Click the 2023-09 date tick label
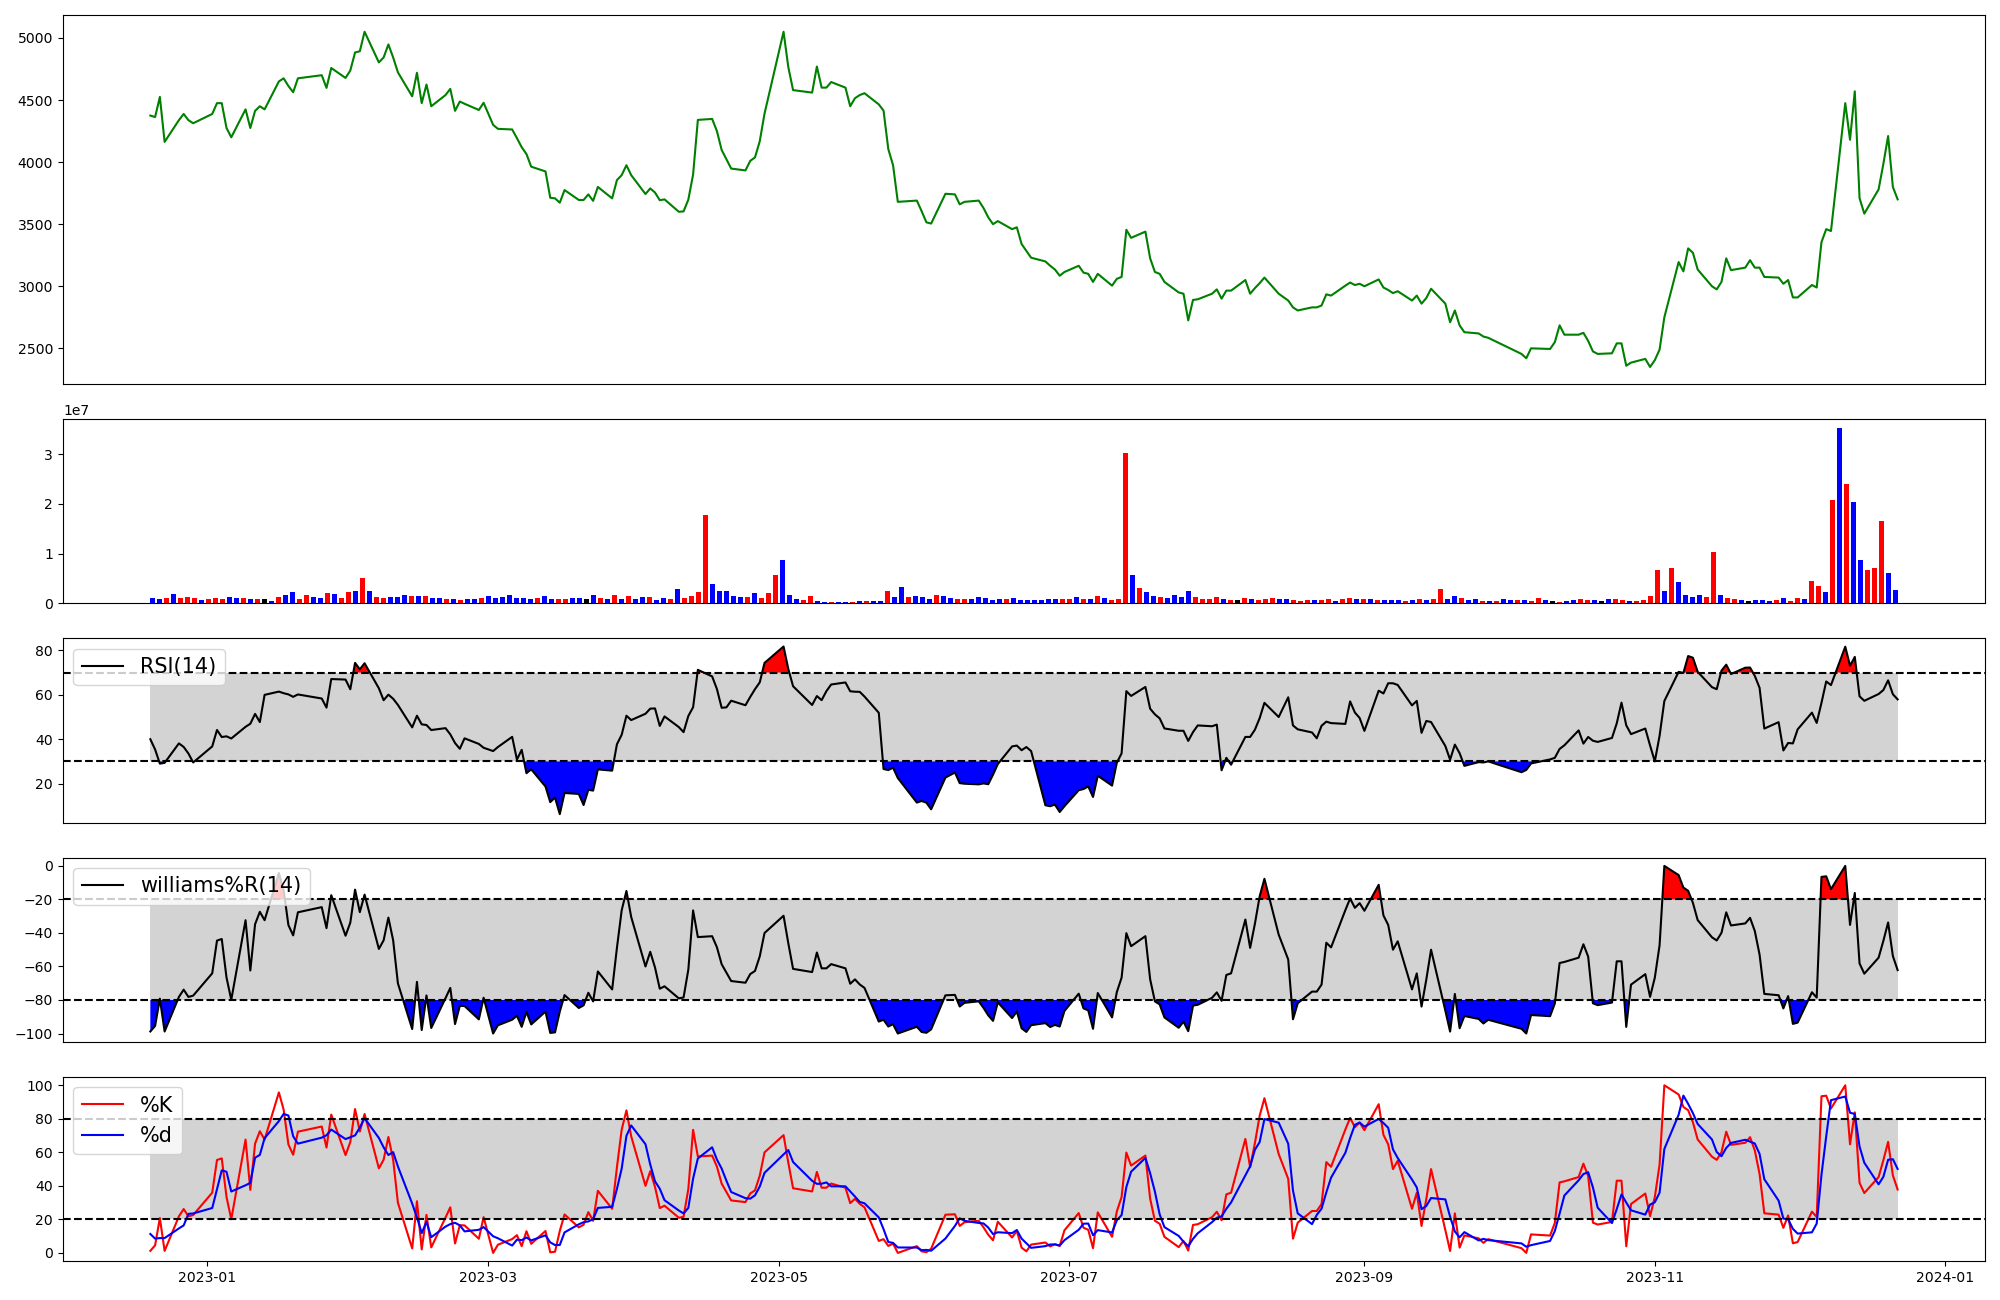The width and height of the screenshot is (2000, 1300). coord(1364,1277)
